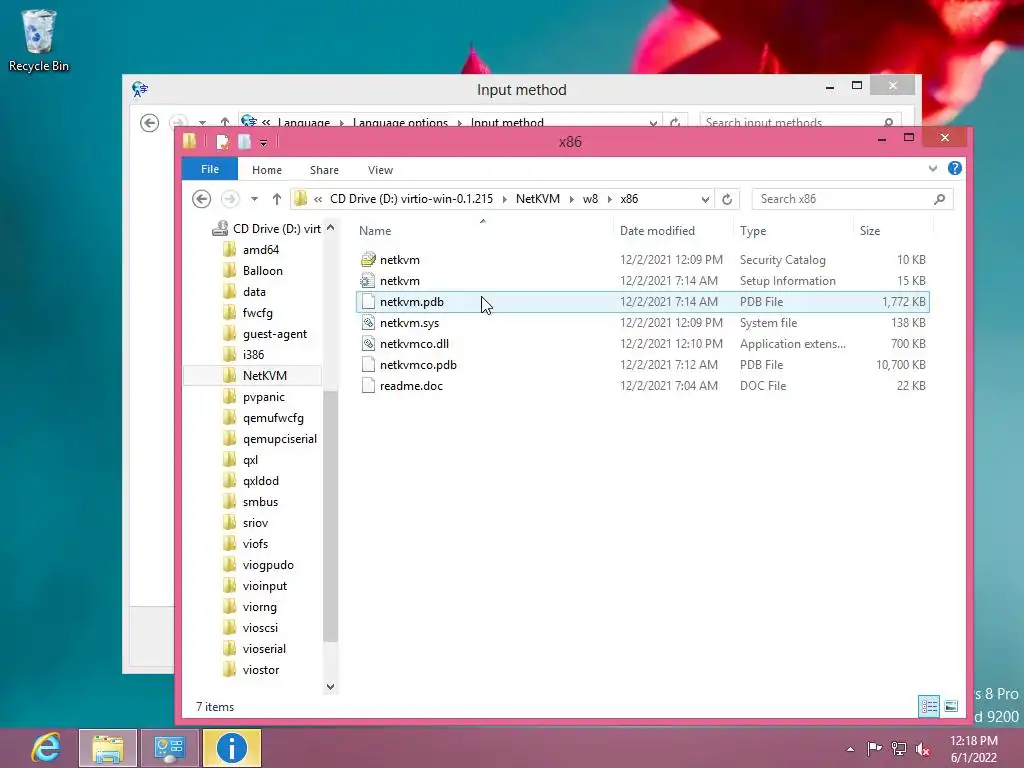Open recent locations dropdown arrow
Viewport: 1024px width, 768px height.
(x=255, y=199)
